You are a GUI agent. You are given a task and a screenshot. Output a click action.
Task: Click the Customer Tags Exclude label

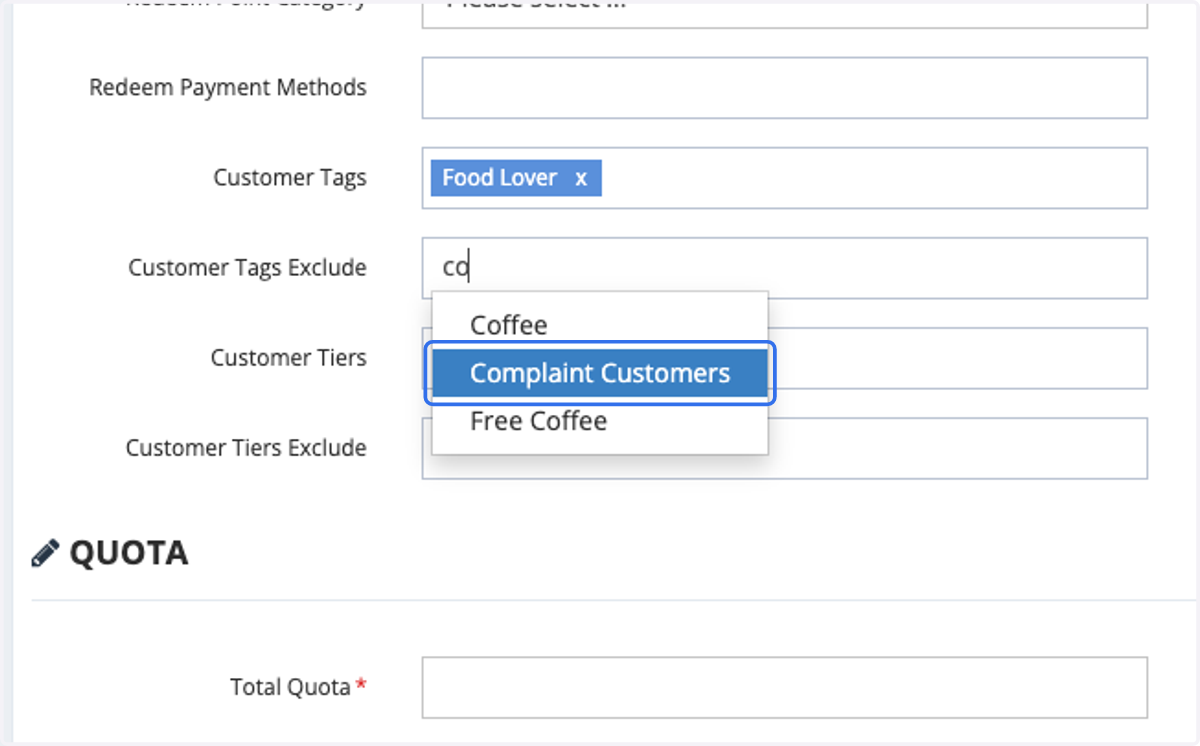click(x=247, y=268)
